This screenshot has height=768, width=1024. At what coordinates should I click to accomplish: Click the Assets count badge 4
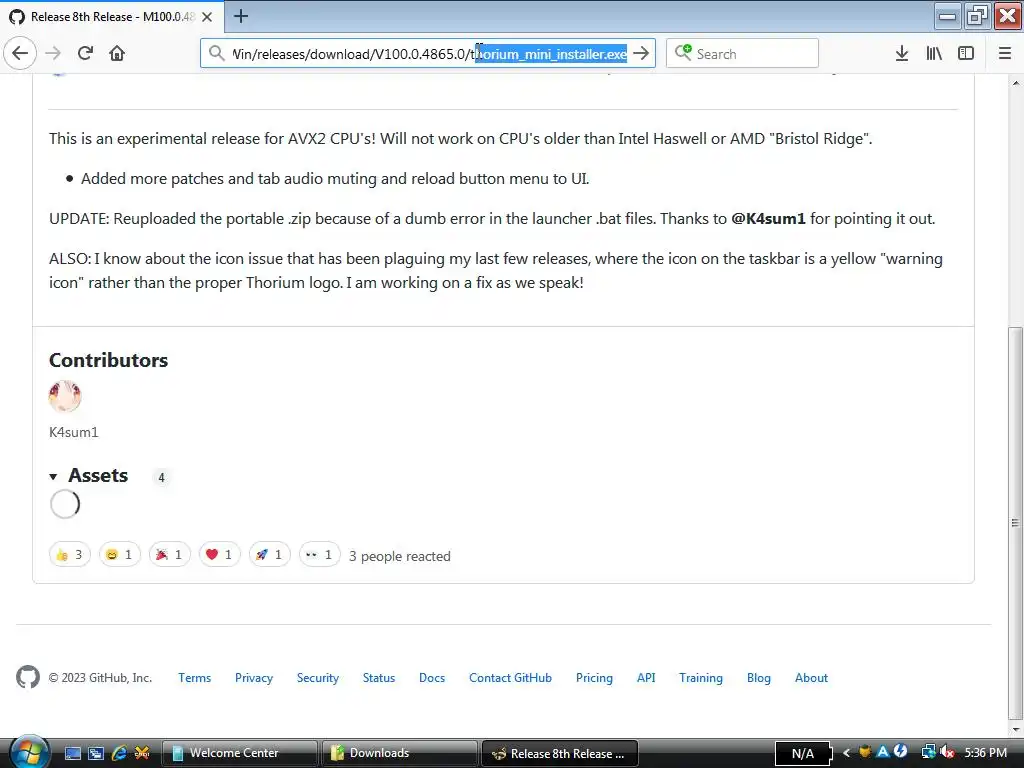click(161, 477)
